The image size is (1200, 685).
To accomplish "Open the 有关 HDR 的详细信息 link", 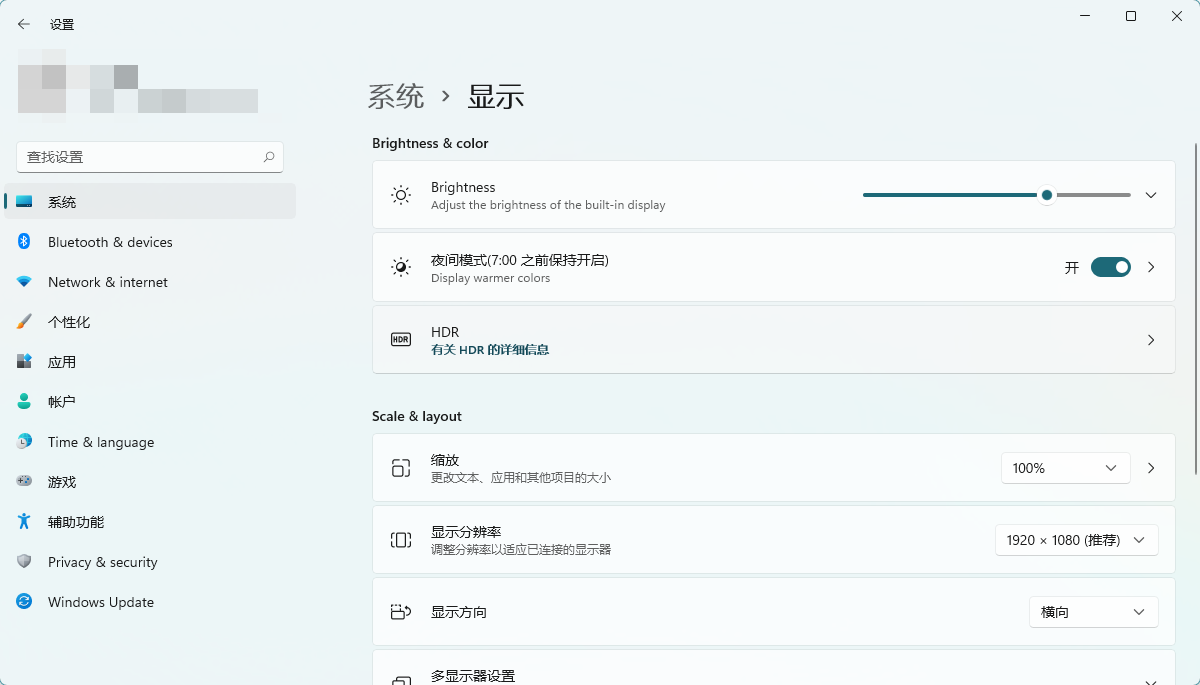I will click(490, 350).
